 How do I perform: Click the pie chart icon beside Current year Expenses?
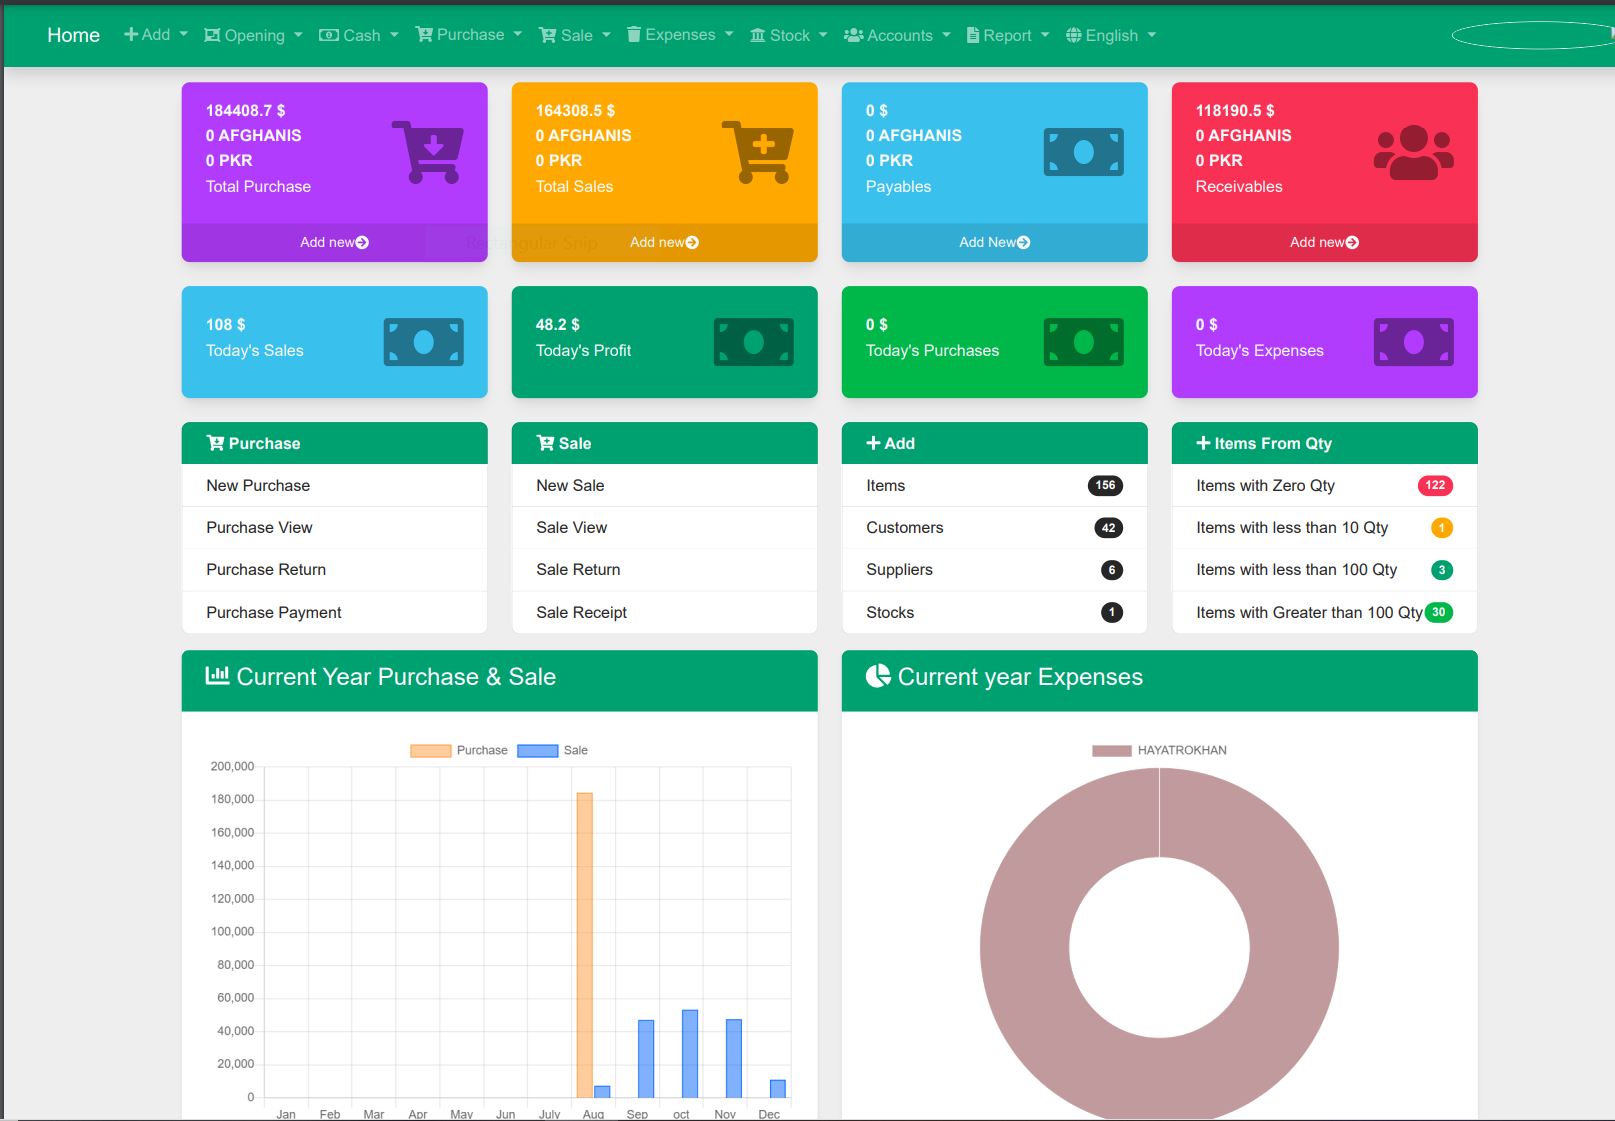[x=878, y=676]
